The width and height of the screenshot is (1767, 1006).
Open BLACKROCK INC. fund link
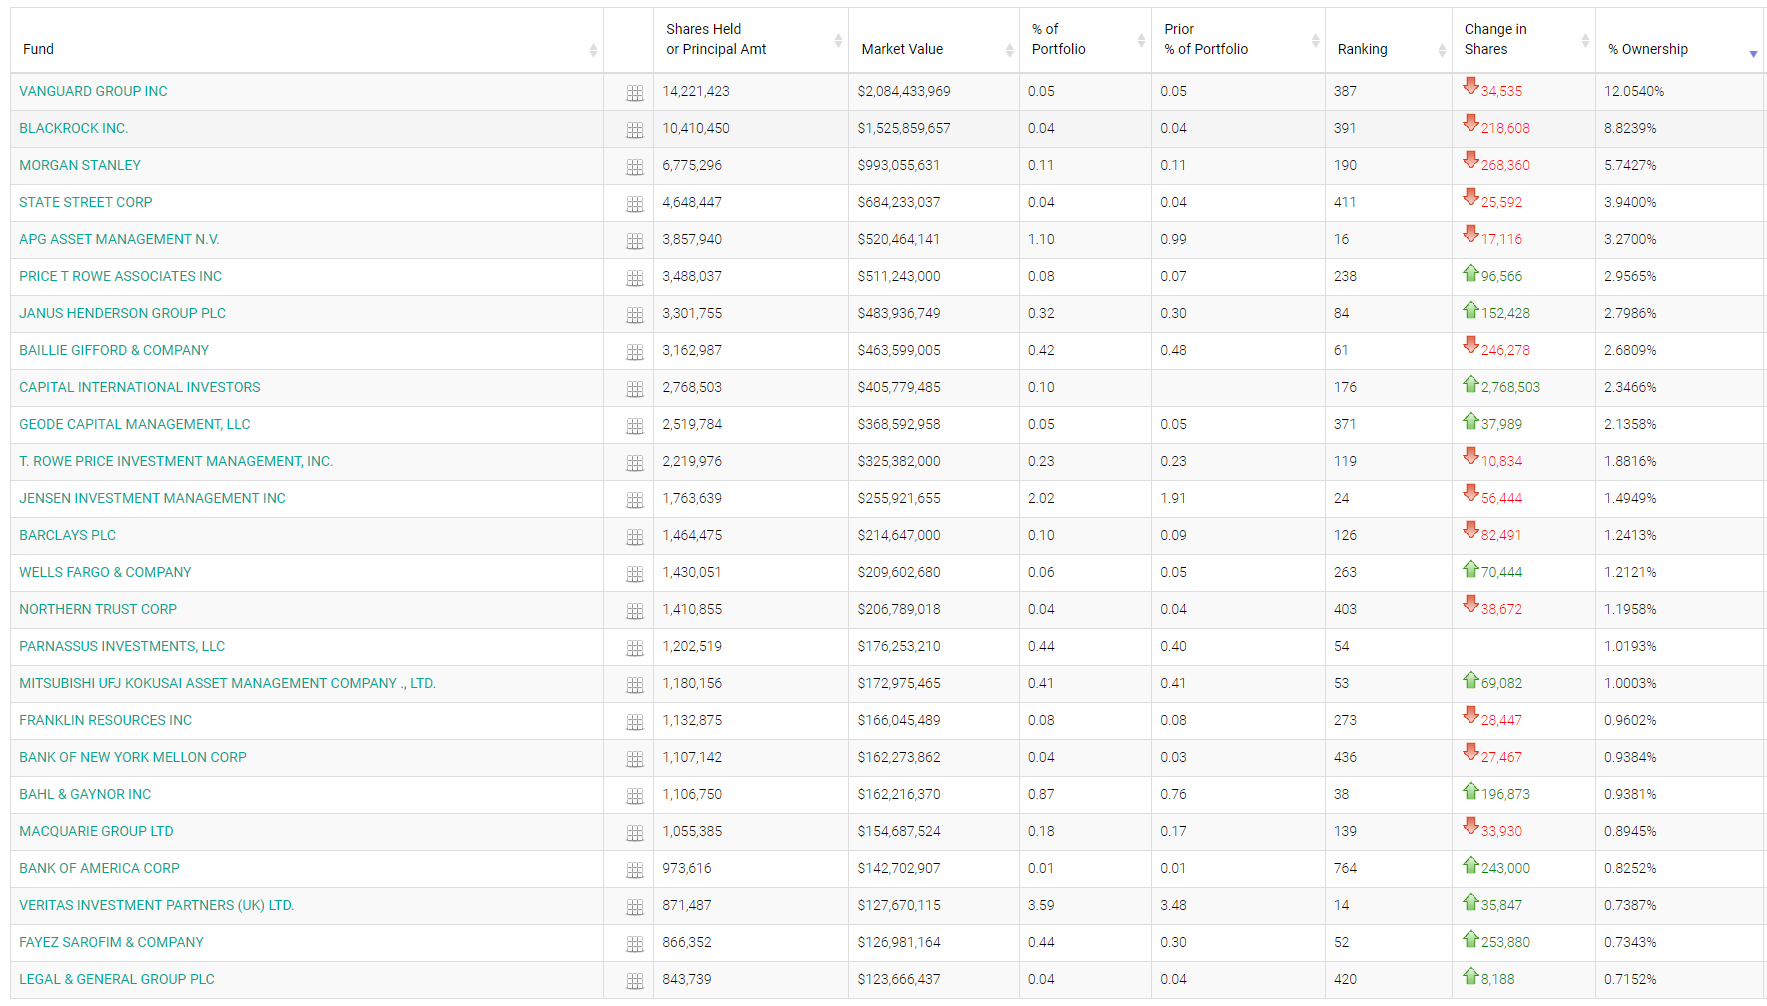[74, 128]
